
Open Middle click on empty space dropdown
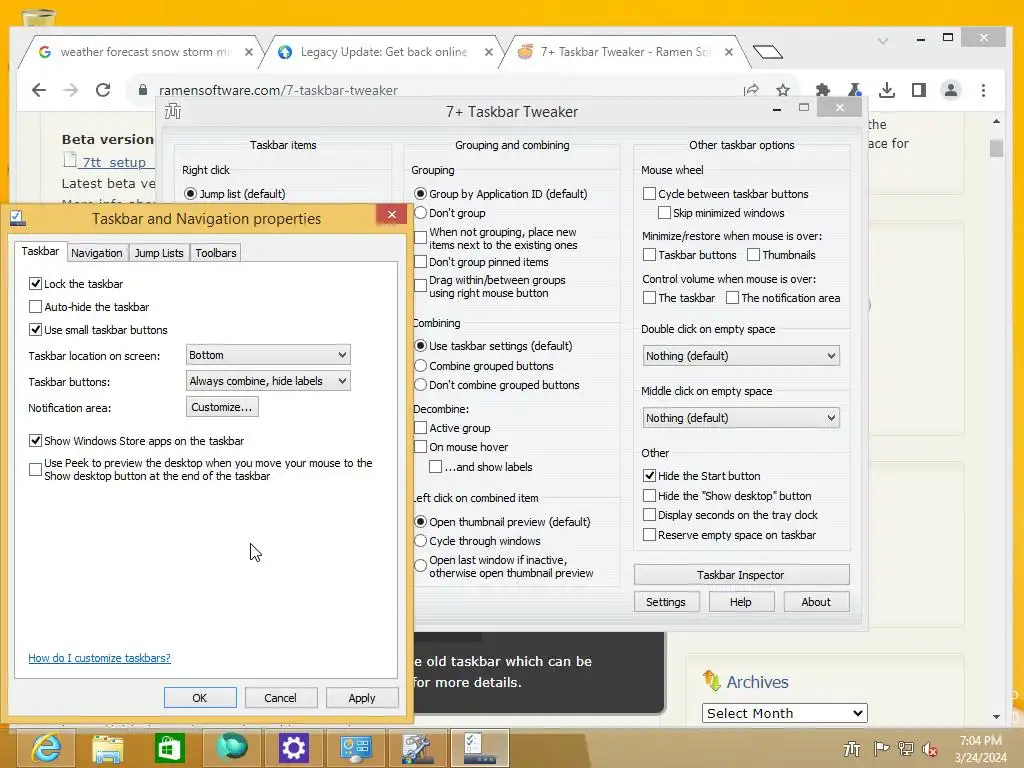(741, 418)
